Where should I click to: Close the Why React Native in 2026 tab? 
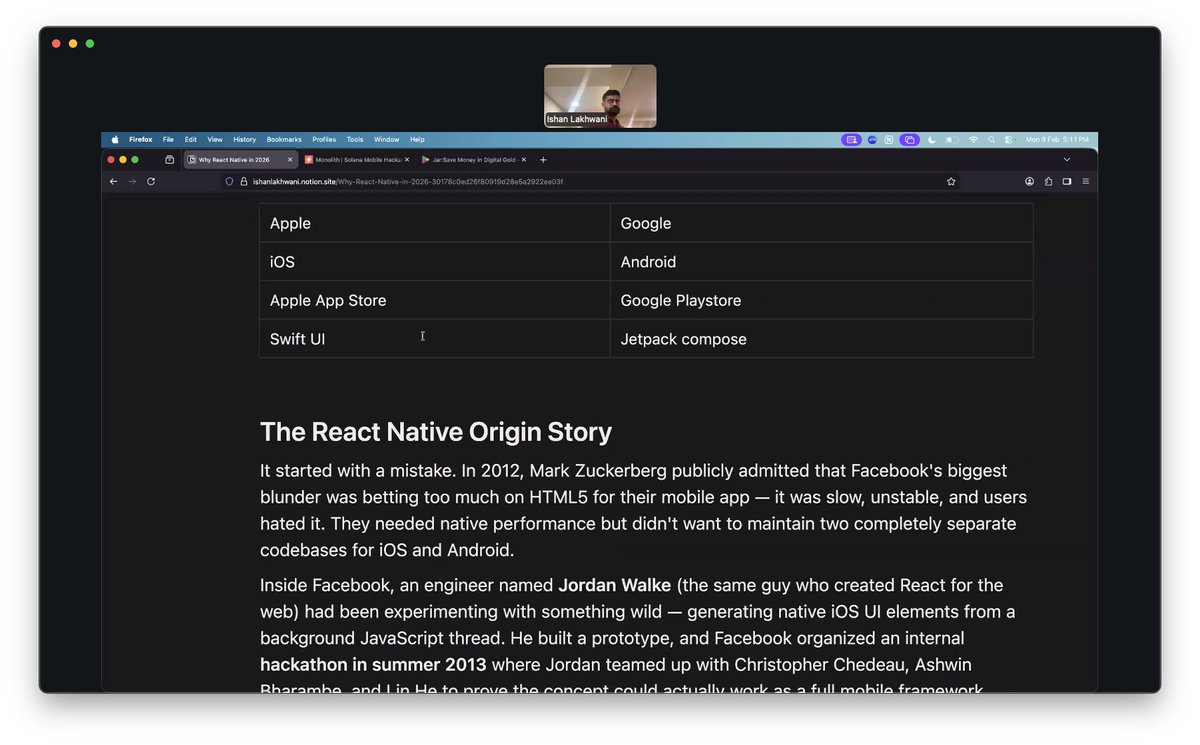[x=290, y=160]
